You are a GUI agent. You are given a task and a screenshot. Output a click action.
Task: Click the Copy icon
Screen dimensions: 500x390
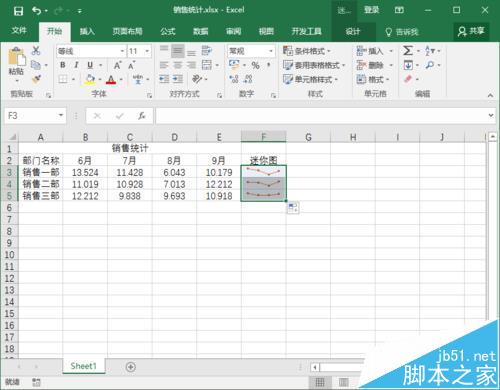pos(36,65)
